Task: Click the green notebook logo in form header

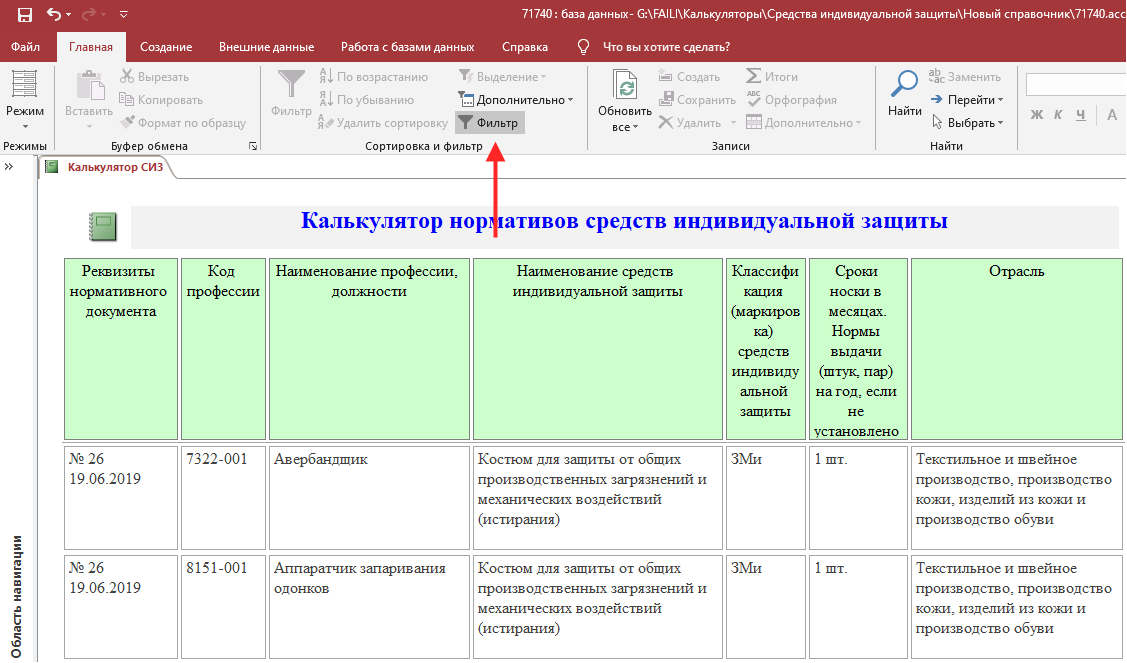Action: coord(103,227)
